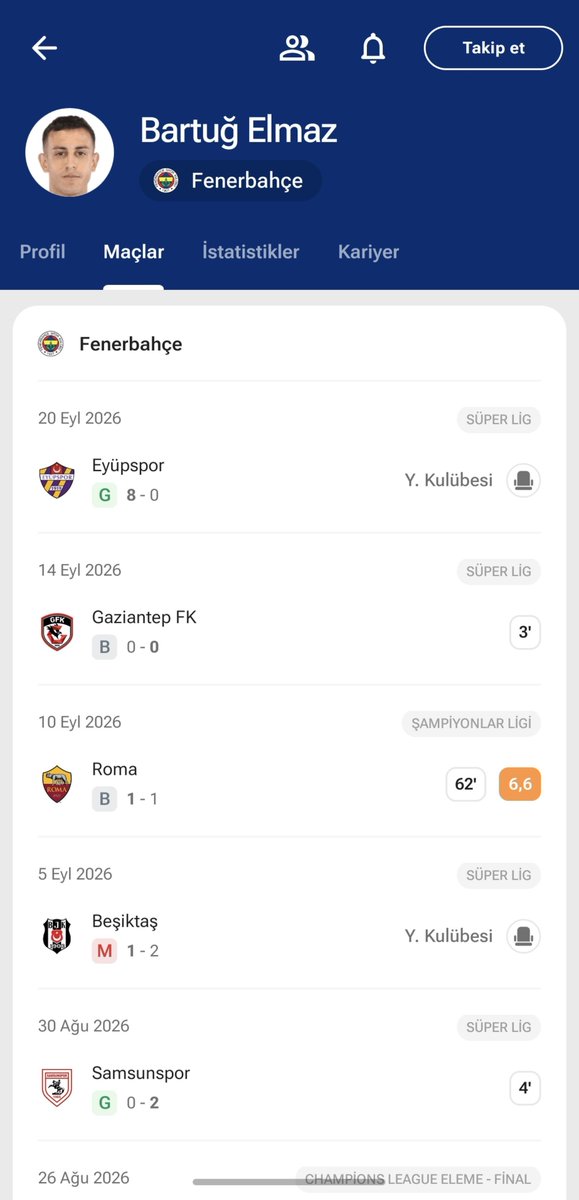Select the Maçlar tab
Screen dimensions: 579x1200
(134, 252)
